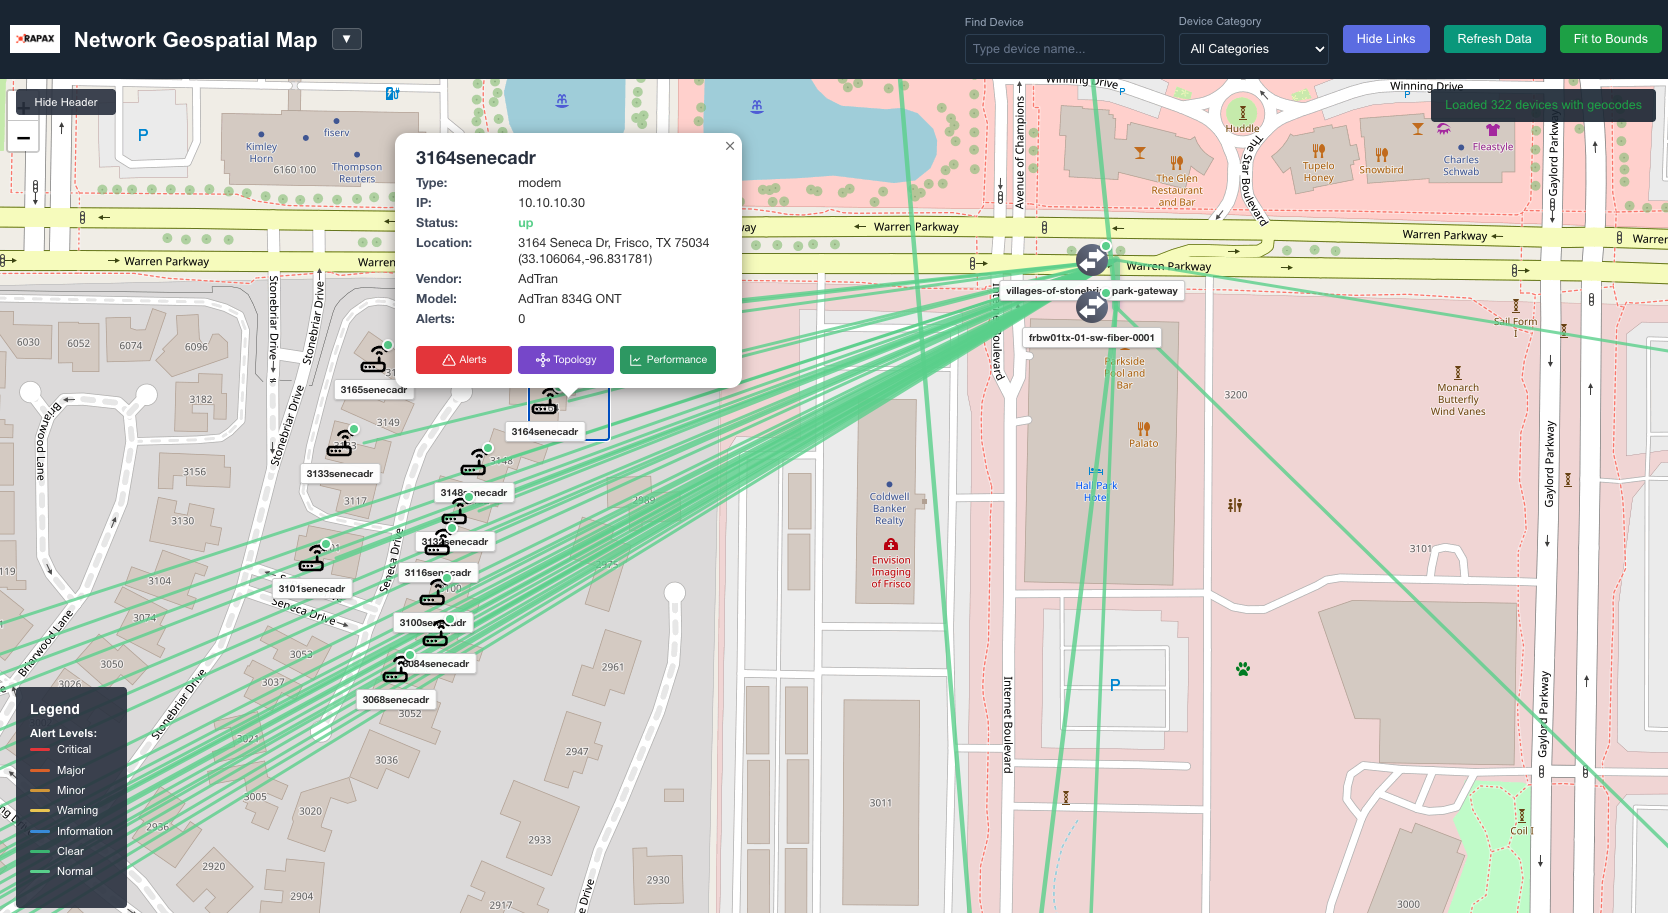Open Performance for 3164senecadr
Screen dimensions: 1668x913
click(668, 360)
